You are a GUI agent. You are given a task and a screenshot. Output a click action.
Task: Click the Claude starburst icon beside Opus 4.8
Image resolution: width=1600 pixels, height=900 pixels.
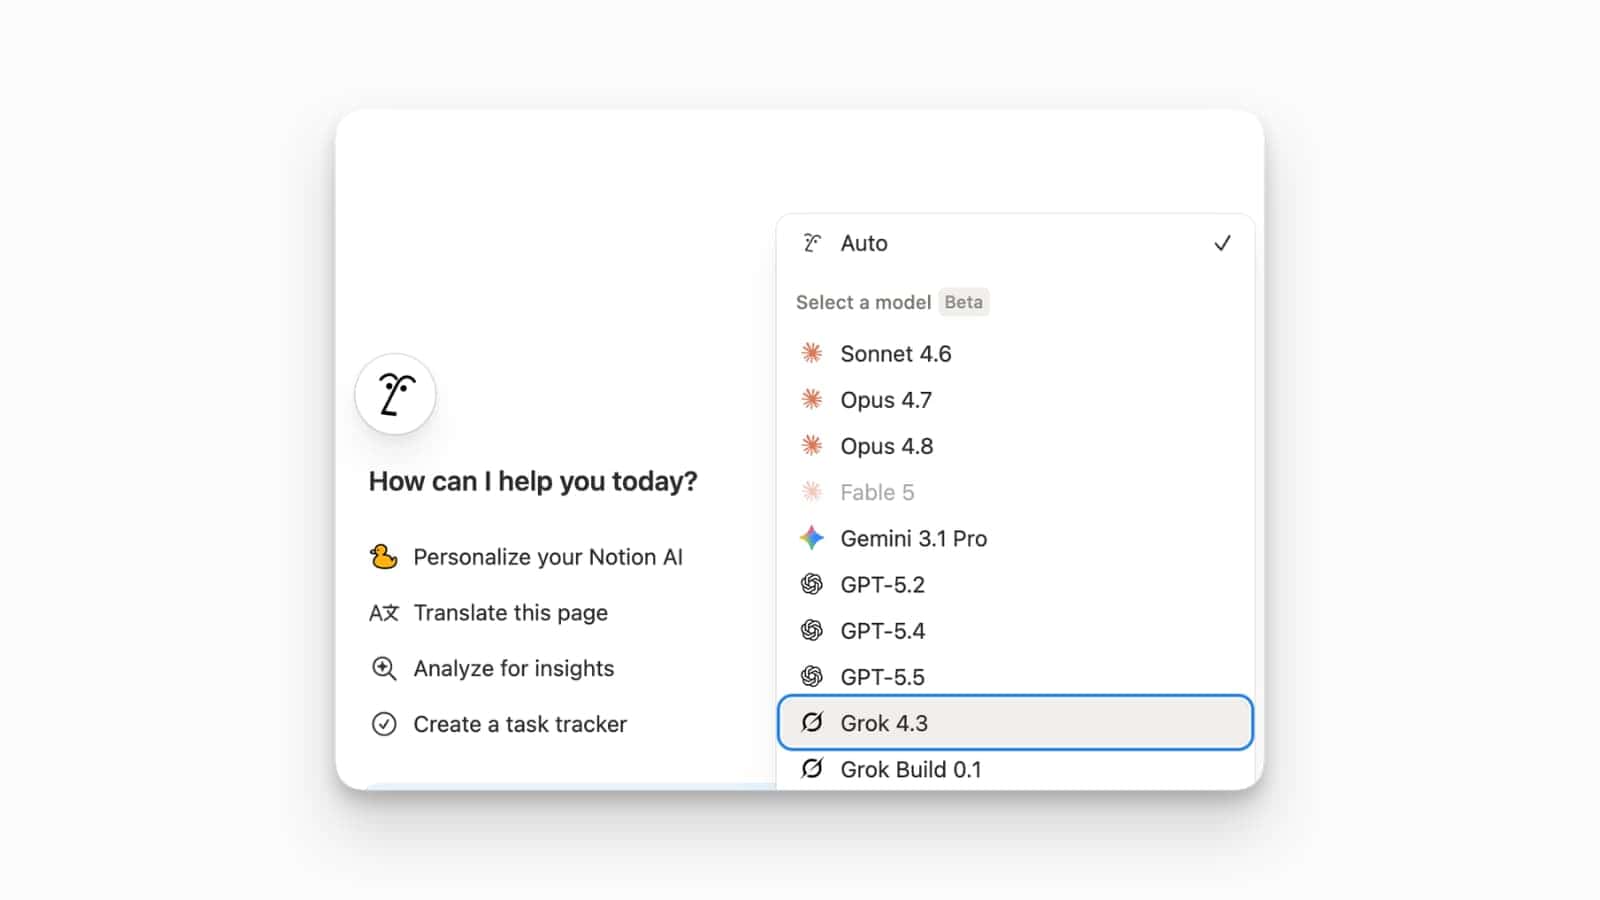(x=812, y=446)
